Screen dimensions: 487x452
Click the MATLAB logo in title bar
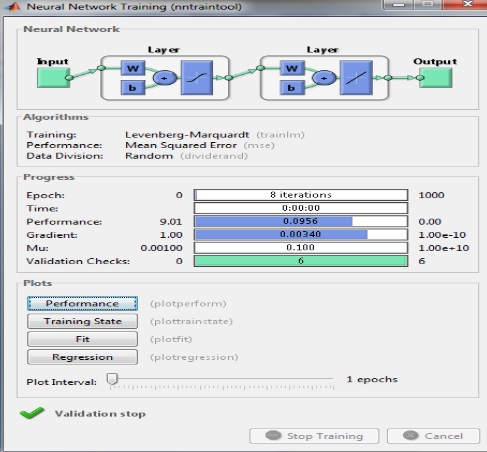(13, 6)
